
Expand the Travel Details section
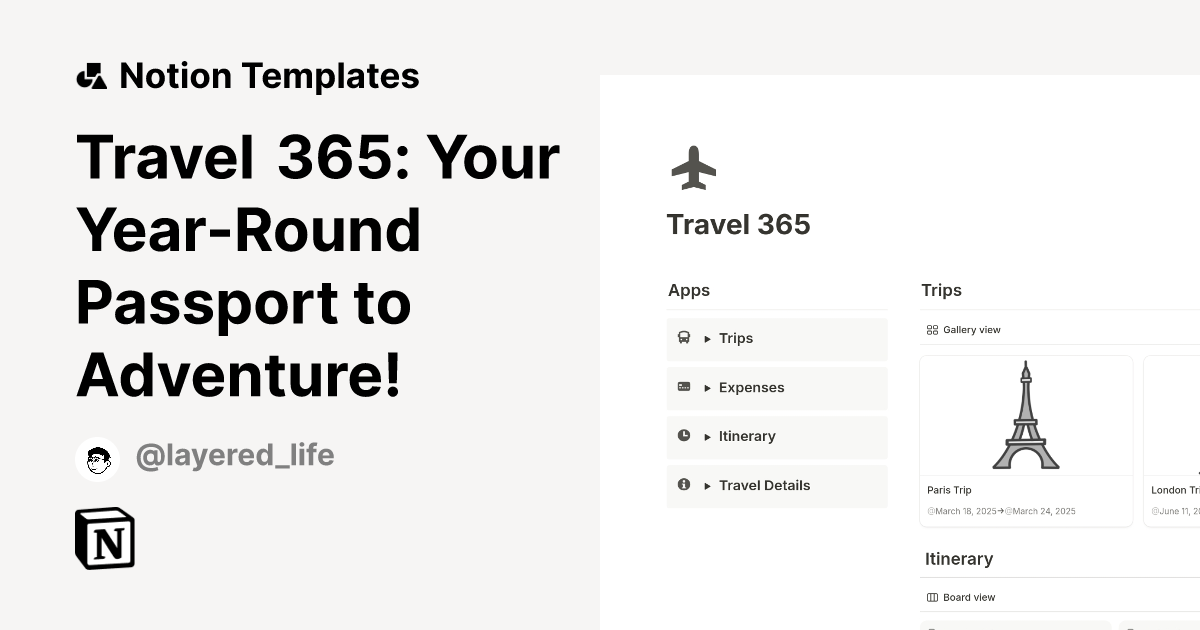(x=709, y=485)
